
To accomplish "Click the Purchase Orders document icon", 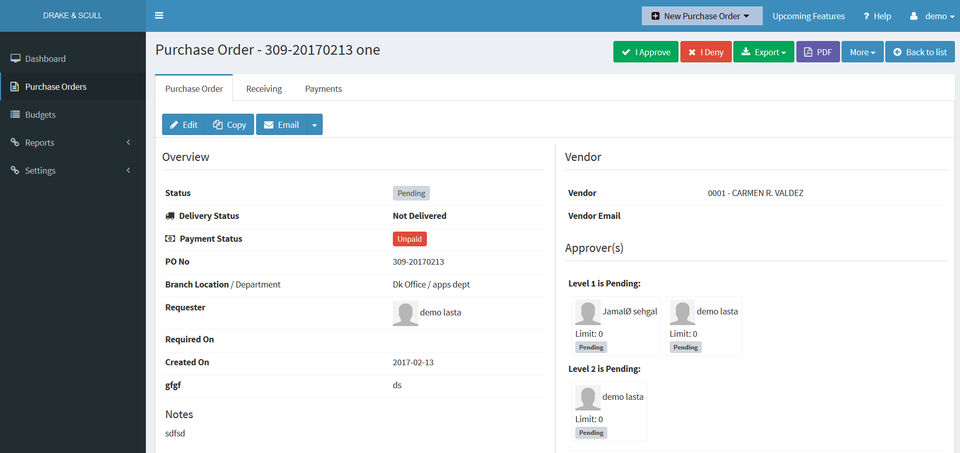I will (15, 87).
